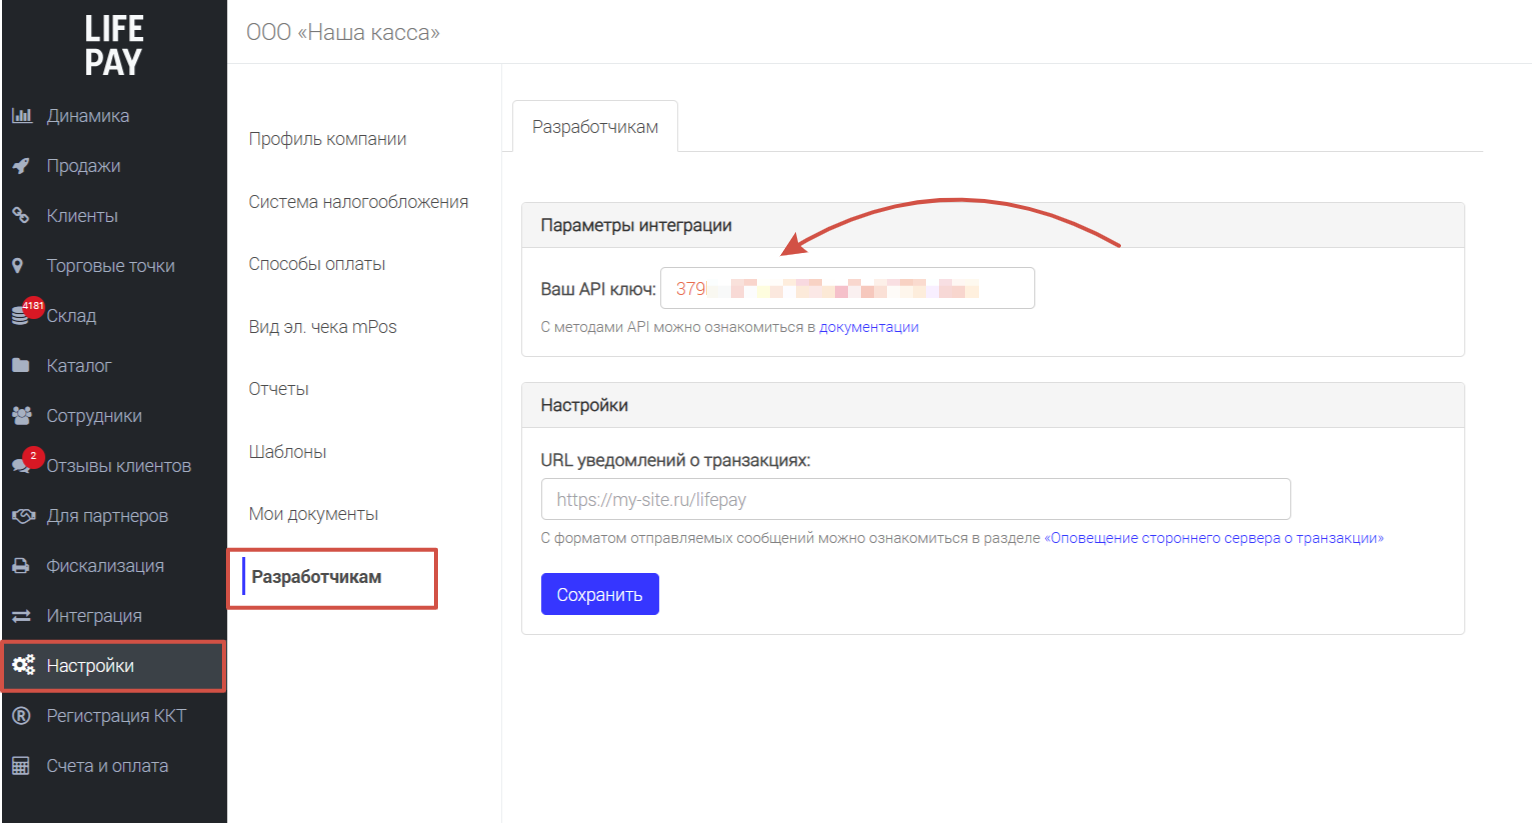Select the Разработчикам tab at top
The image size is (1532, 823).
[595, 127]
